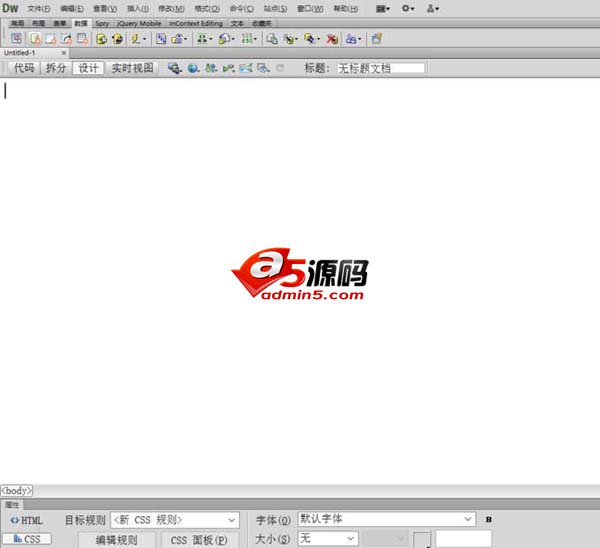Image resolution: width=600 pixels, height=548 pixels.
Task: Open the person-shaped Site menu icon
Action: [x=433, y=8]
